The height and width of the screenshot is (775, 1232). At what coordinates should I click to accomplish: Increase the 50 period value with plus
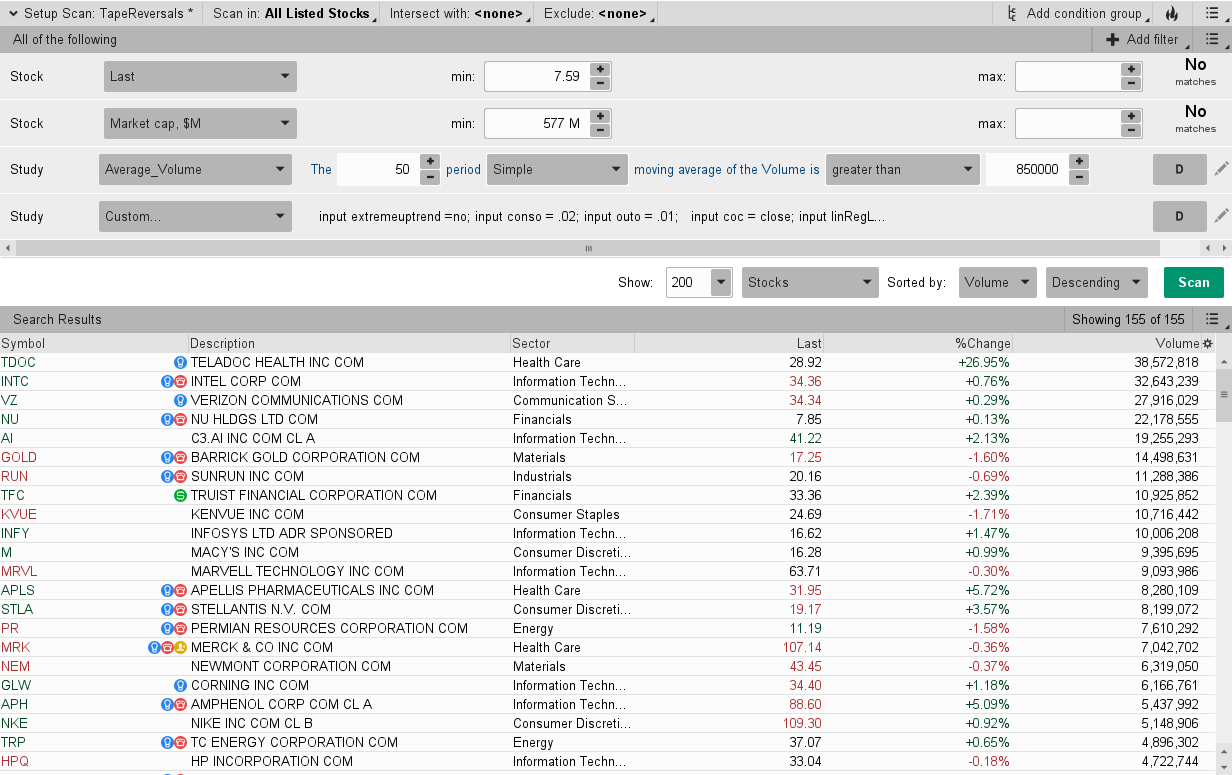(429, 162)
